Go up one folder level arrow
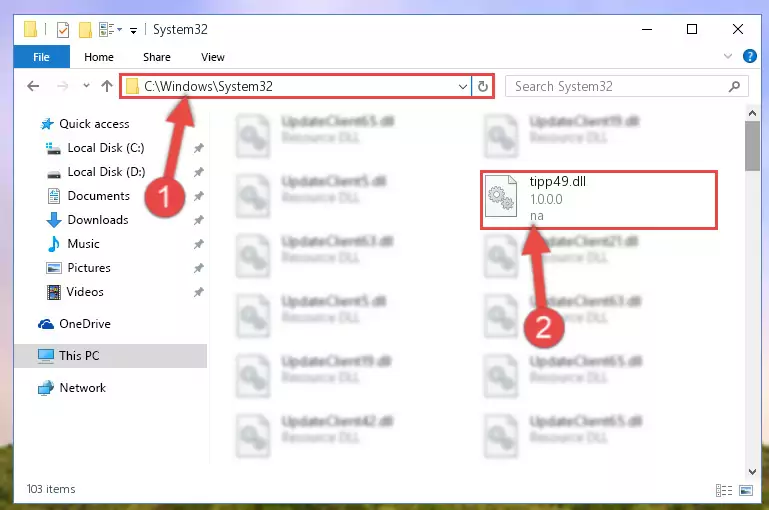This screenshot has height=510, width=769. (x=106, y=86)
